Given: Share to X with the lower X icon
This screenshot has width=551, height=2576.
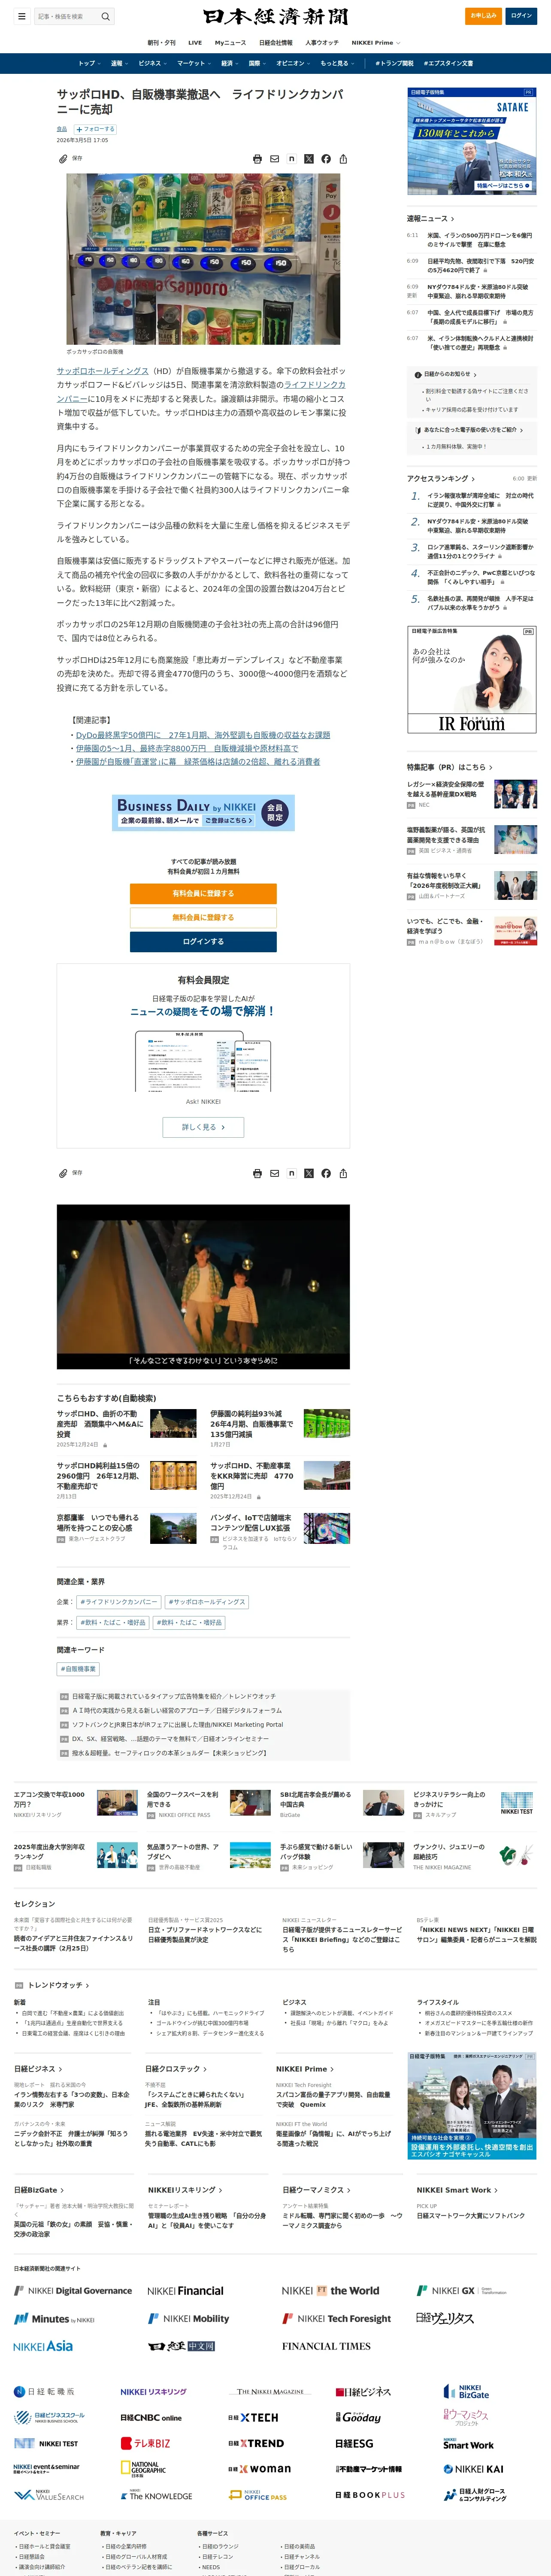Looking at the screenshot, I should (308, 1173).
